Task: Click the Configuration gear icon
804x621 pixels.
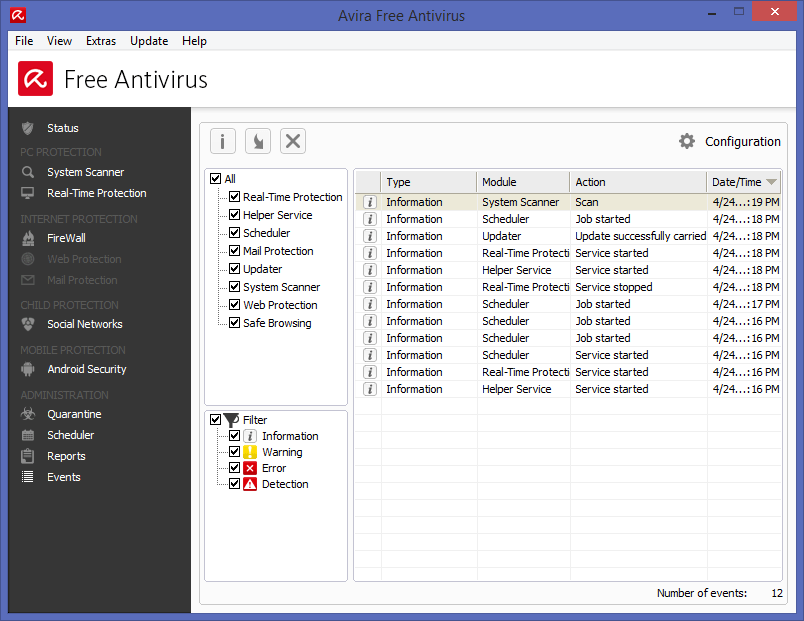Action: click(687, 141)
